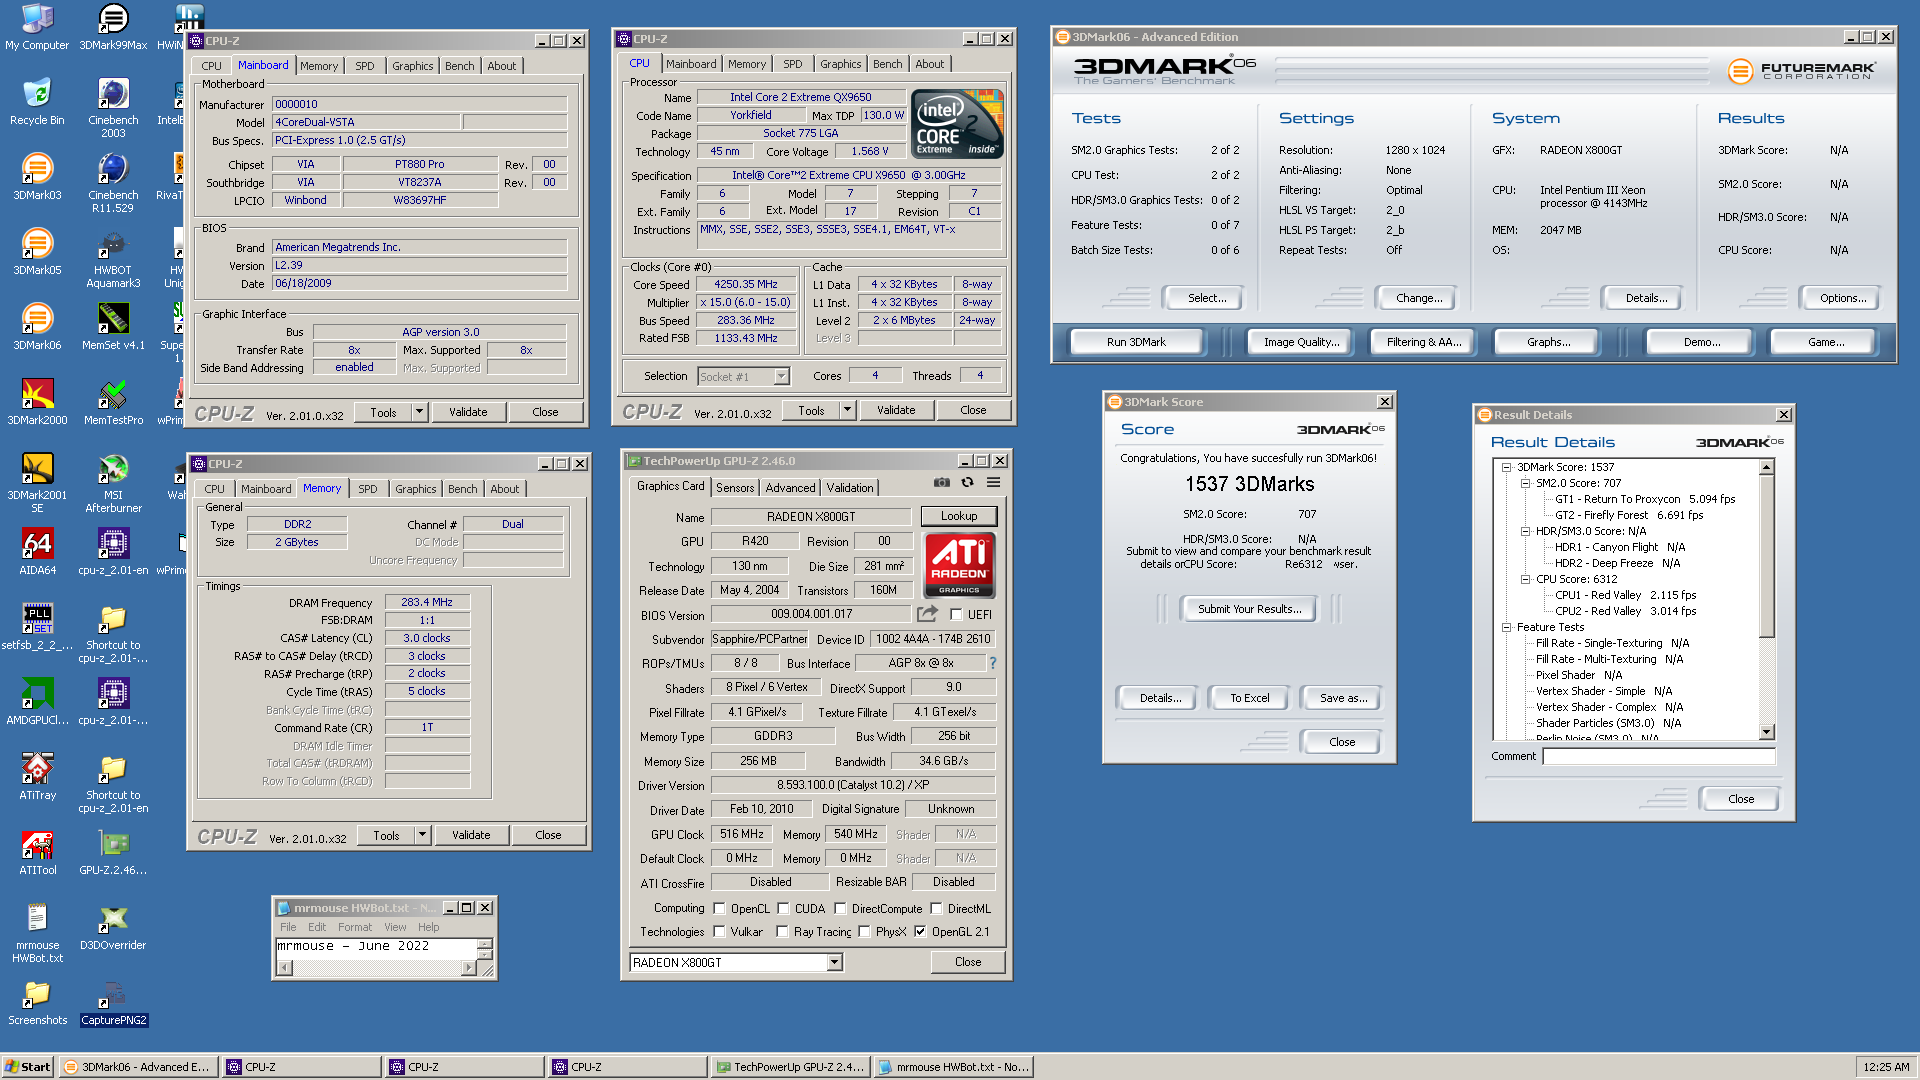Screen dimensions: 1920x1080
Task: Toggle CUDA checkbox in GPU-Z
Action: 783,909
